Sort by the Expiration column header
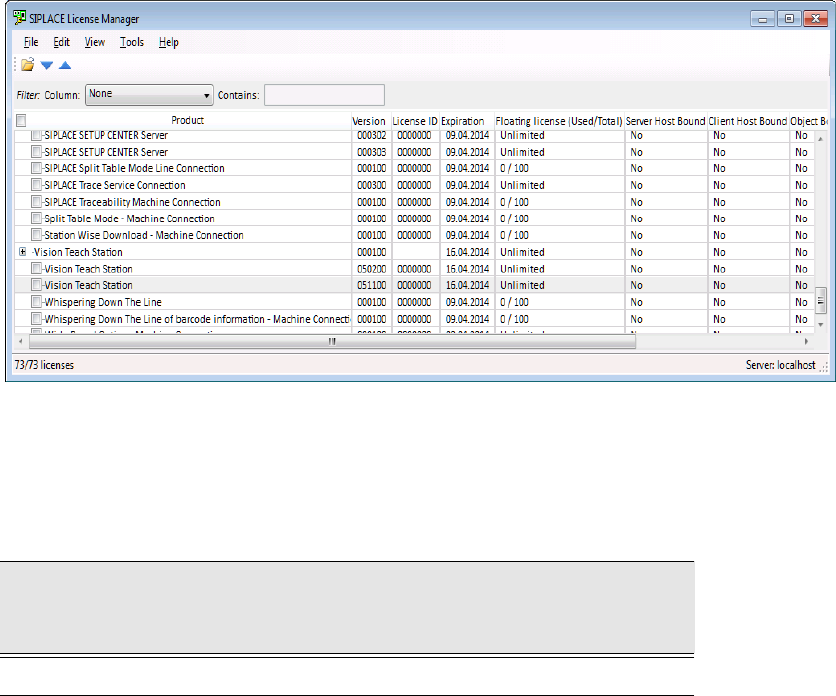 (x=464, y=121)
